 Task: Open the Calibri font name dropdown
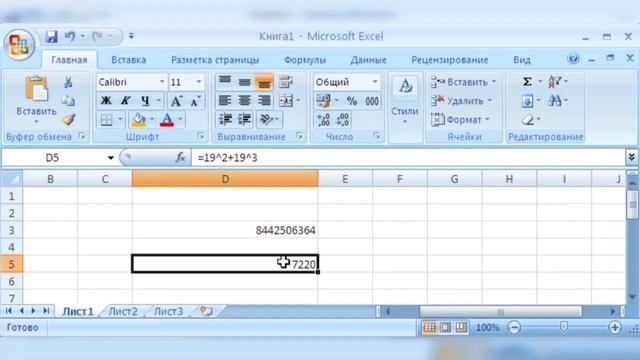(x=162, y=82)
